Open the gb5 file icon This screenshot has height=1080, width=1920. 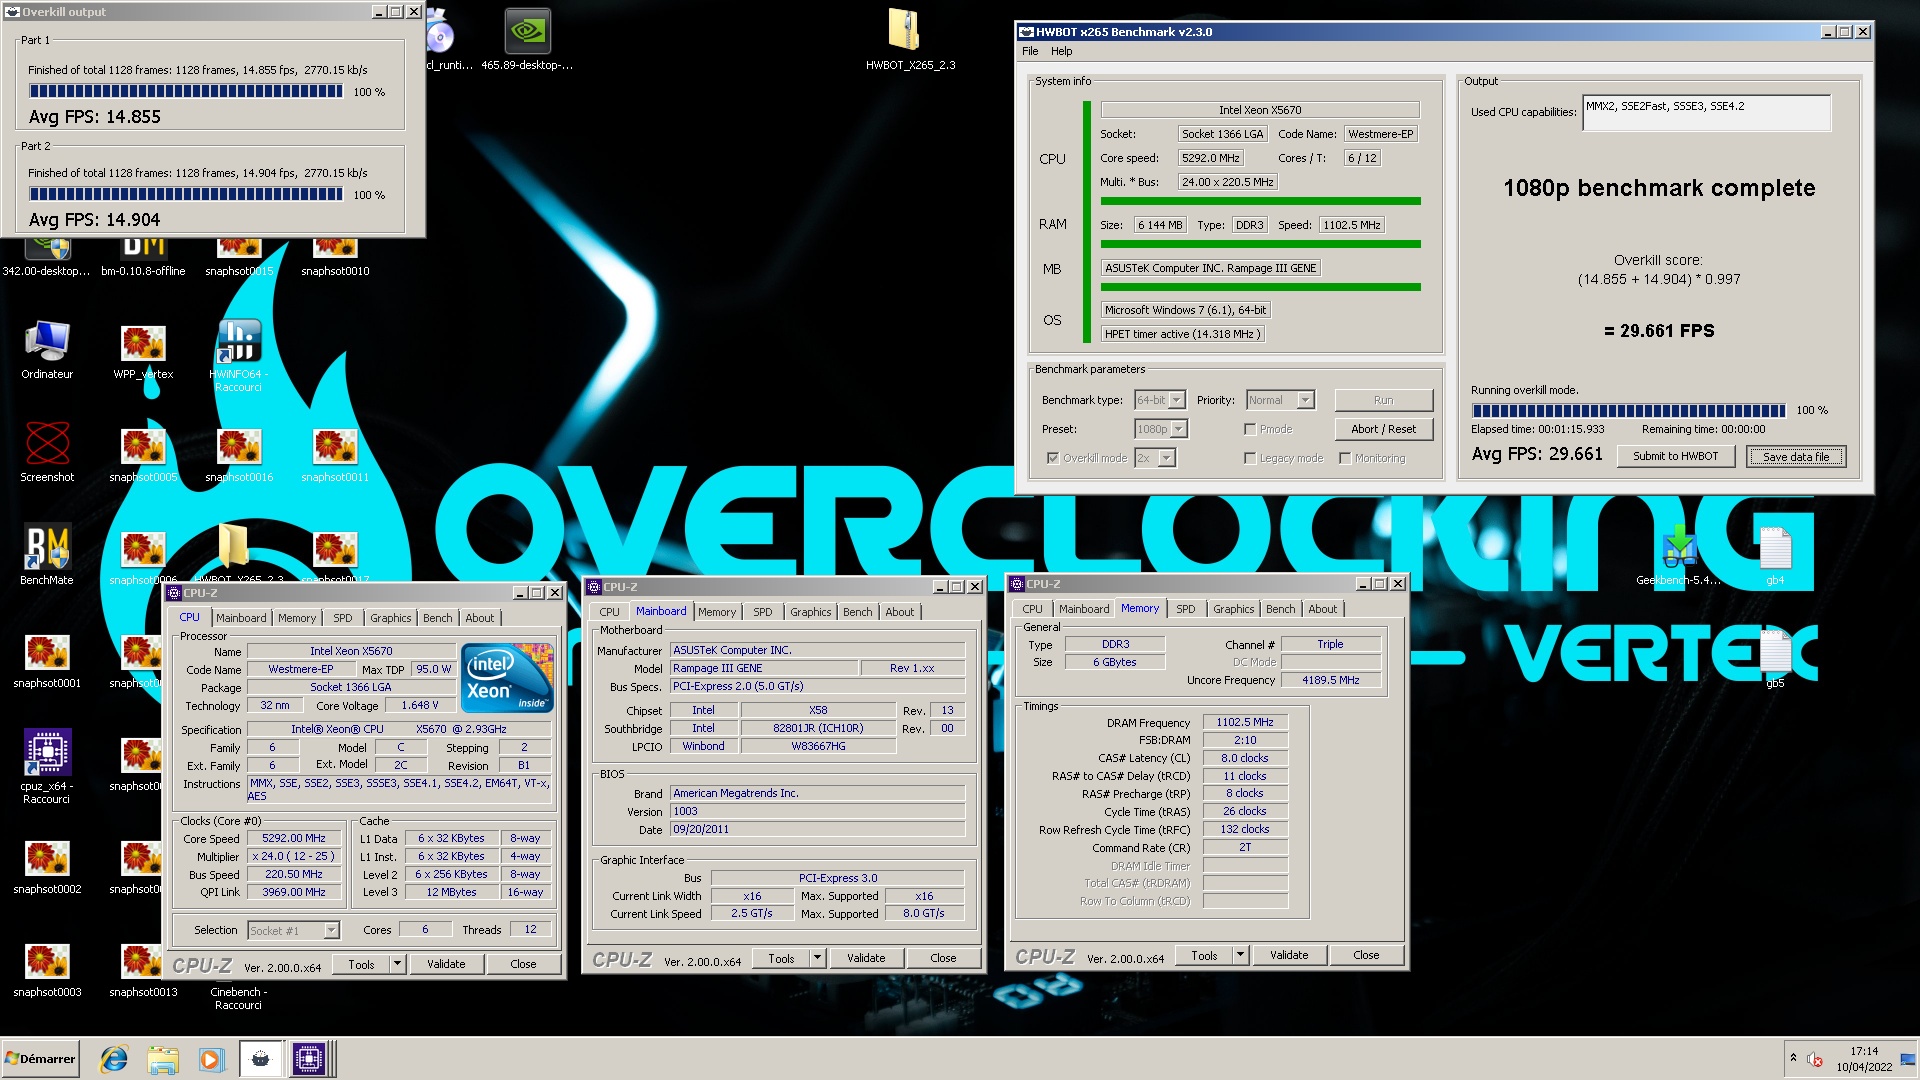point(1775,658)
